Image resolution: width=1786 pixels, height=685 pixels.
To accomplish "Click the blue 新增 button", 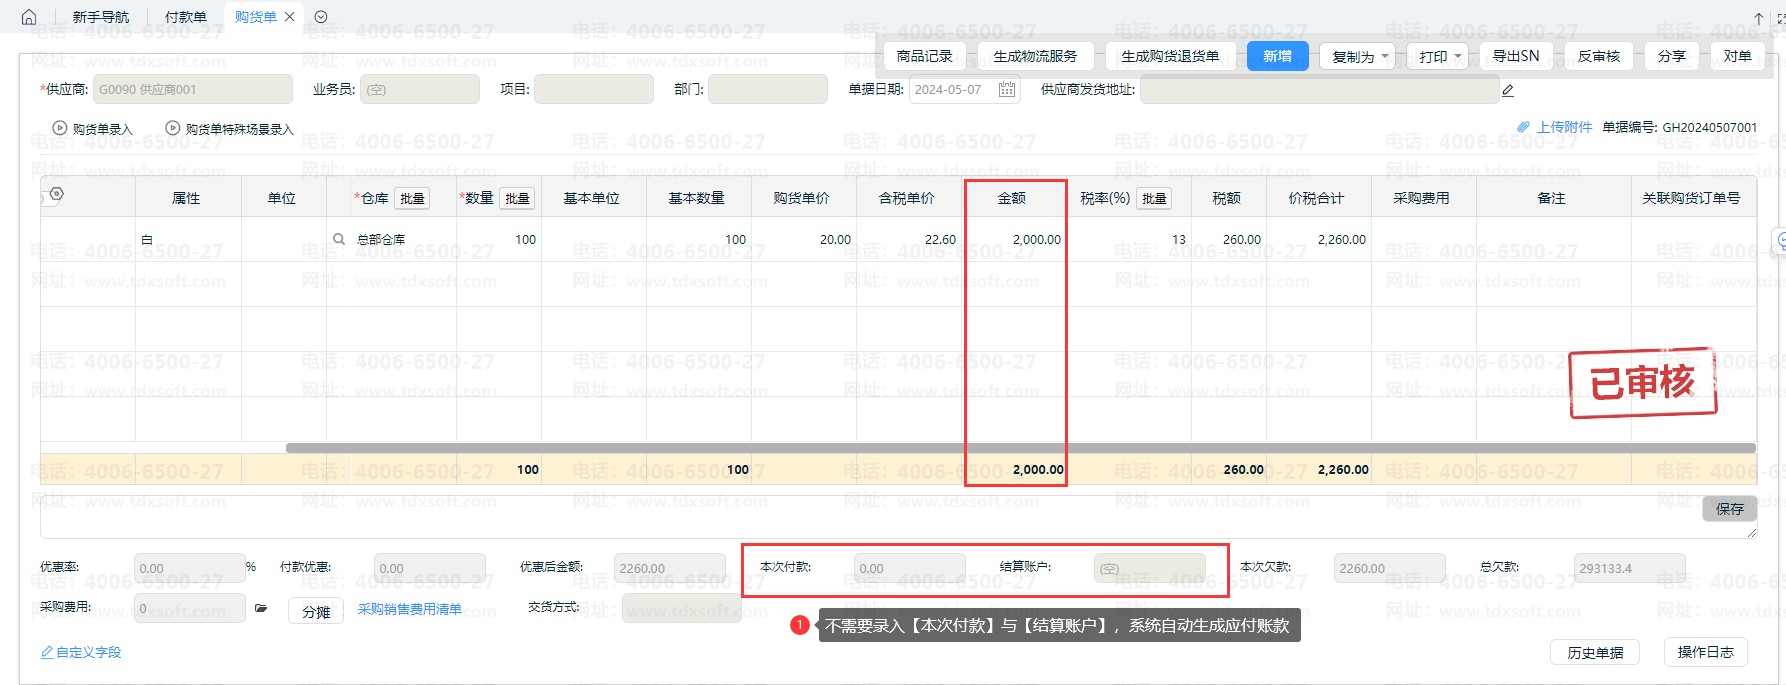I will [x=1277, y=56].
